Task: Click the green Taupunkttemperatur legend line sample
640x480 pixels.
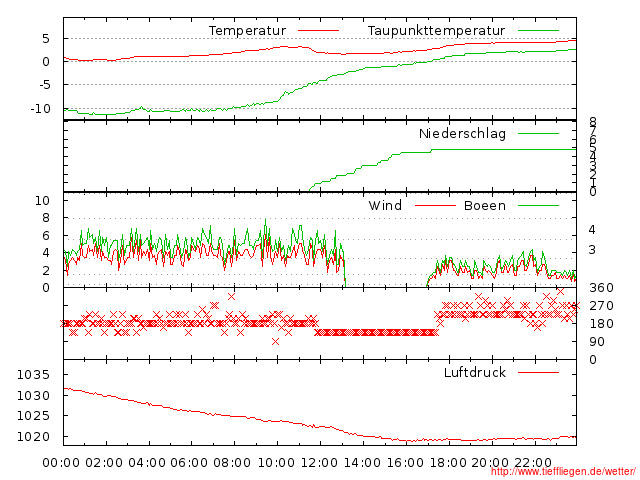Action: [x=538, y=31]
